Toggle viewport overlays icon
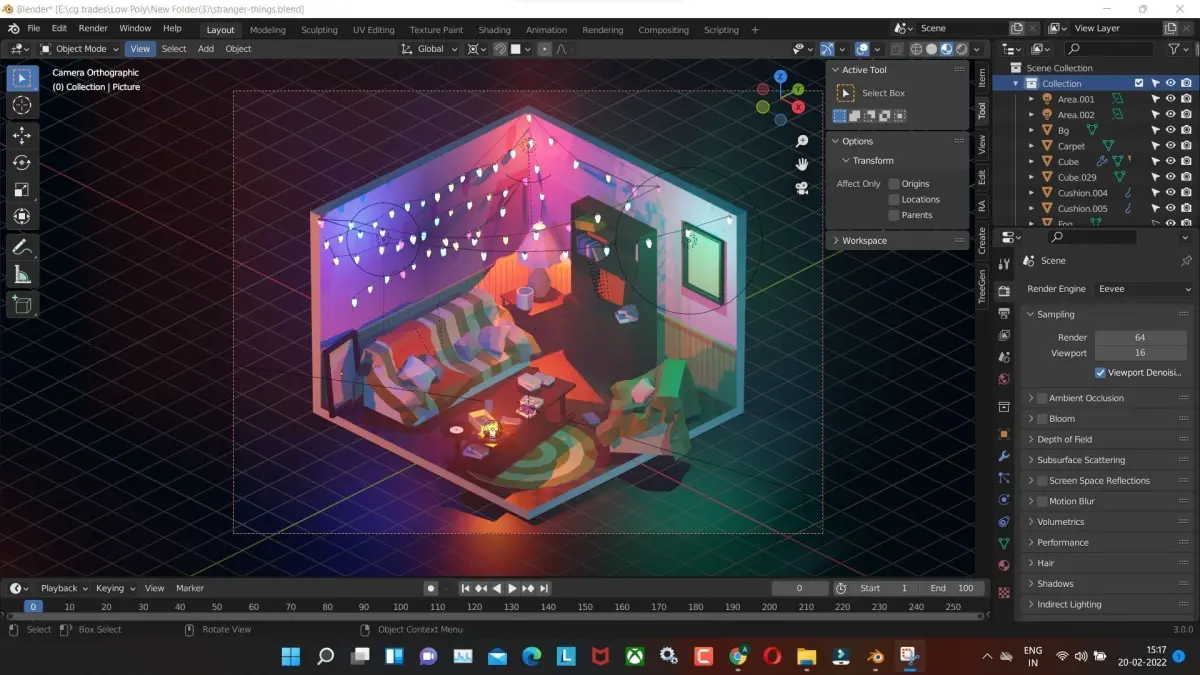The width and height of the screenshot is (1200, 675). pyautogui.click(x=862, y=48)
